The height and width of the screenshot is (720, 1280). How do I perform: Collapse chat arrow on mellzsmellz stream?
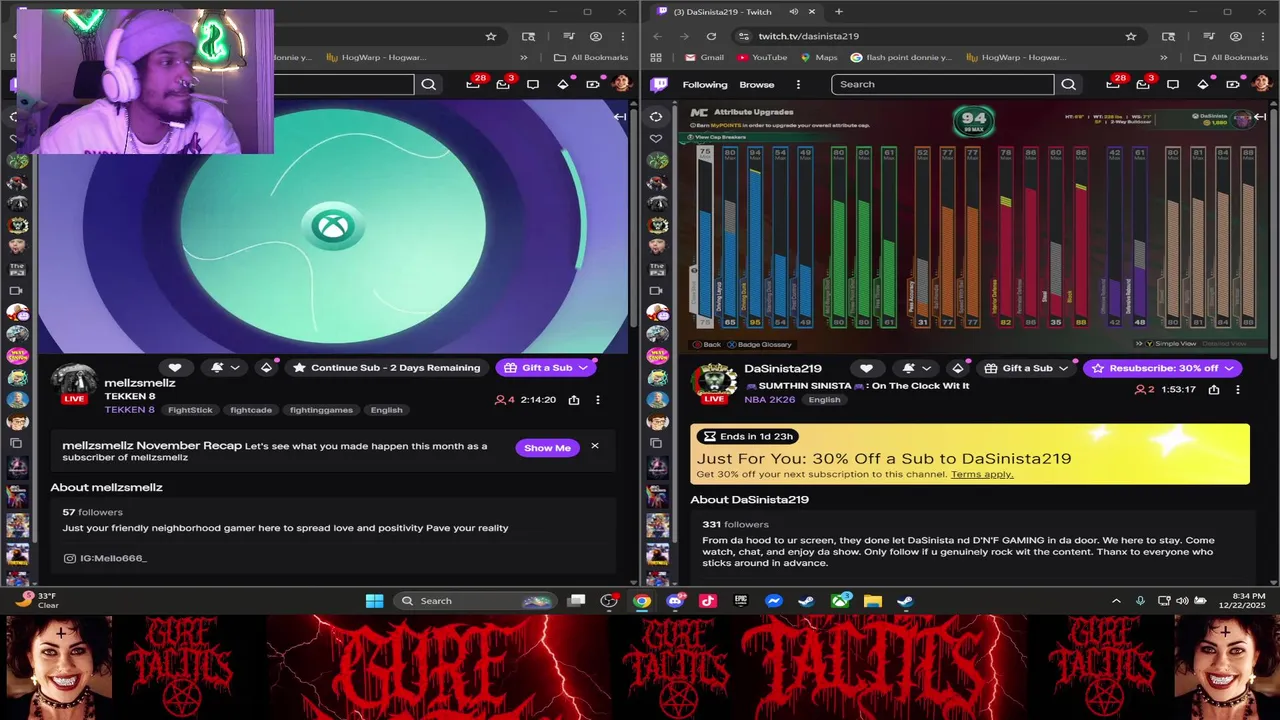(x=620, y=117)
